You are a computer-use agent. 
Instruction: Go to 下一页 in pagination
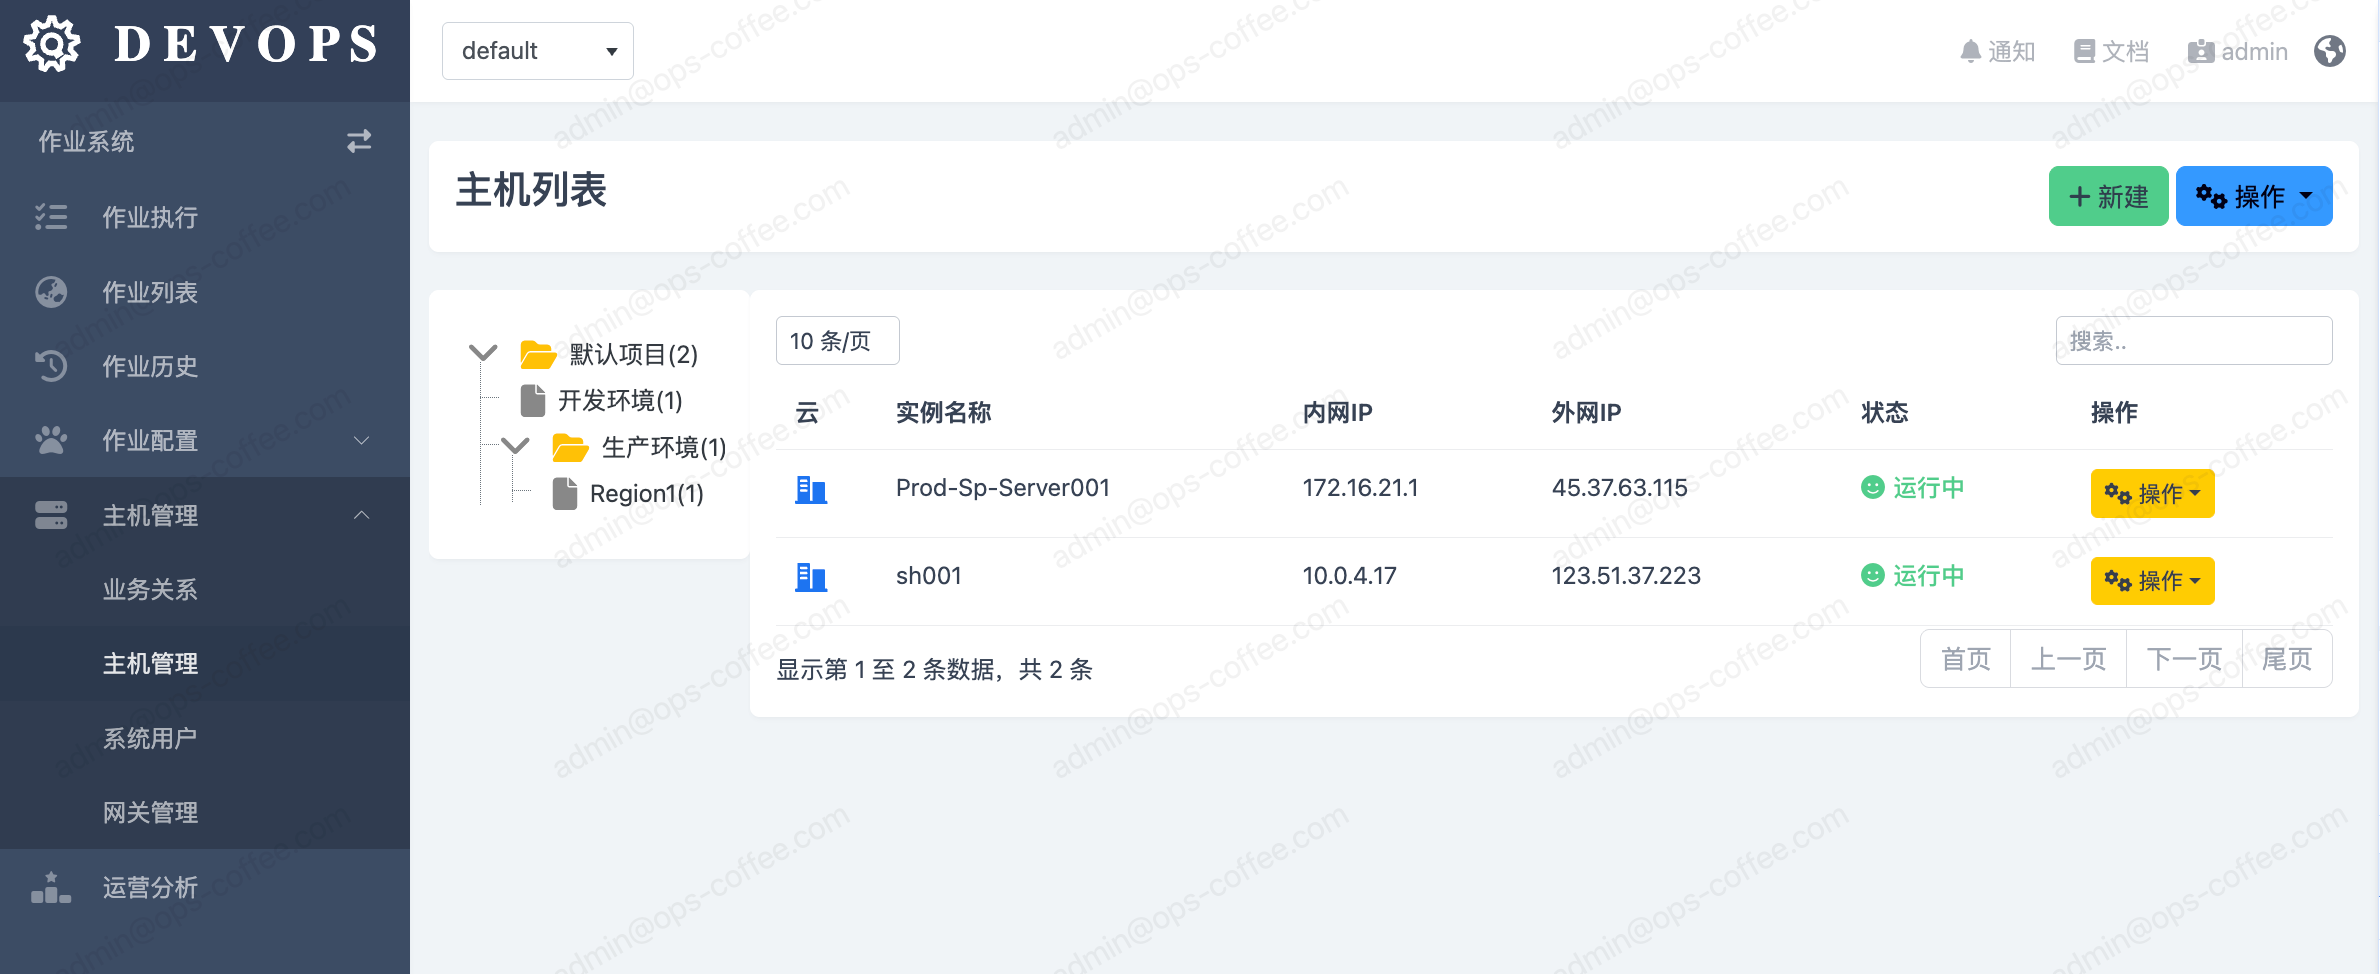[x=2184, y=659]
